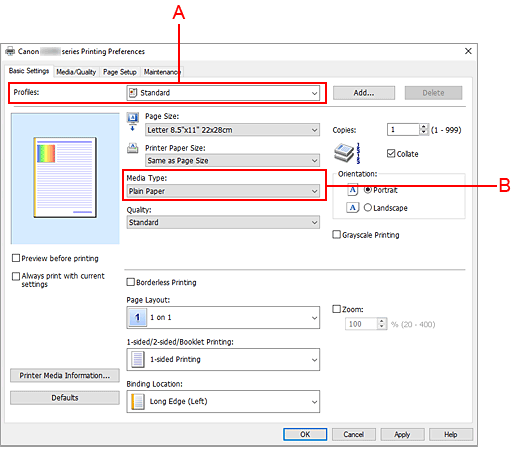This screenshot has width=519, height=449.
Task: Switch to the Media/Quality tab
Action: [76, 72]
